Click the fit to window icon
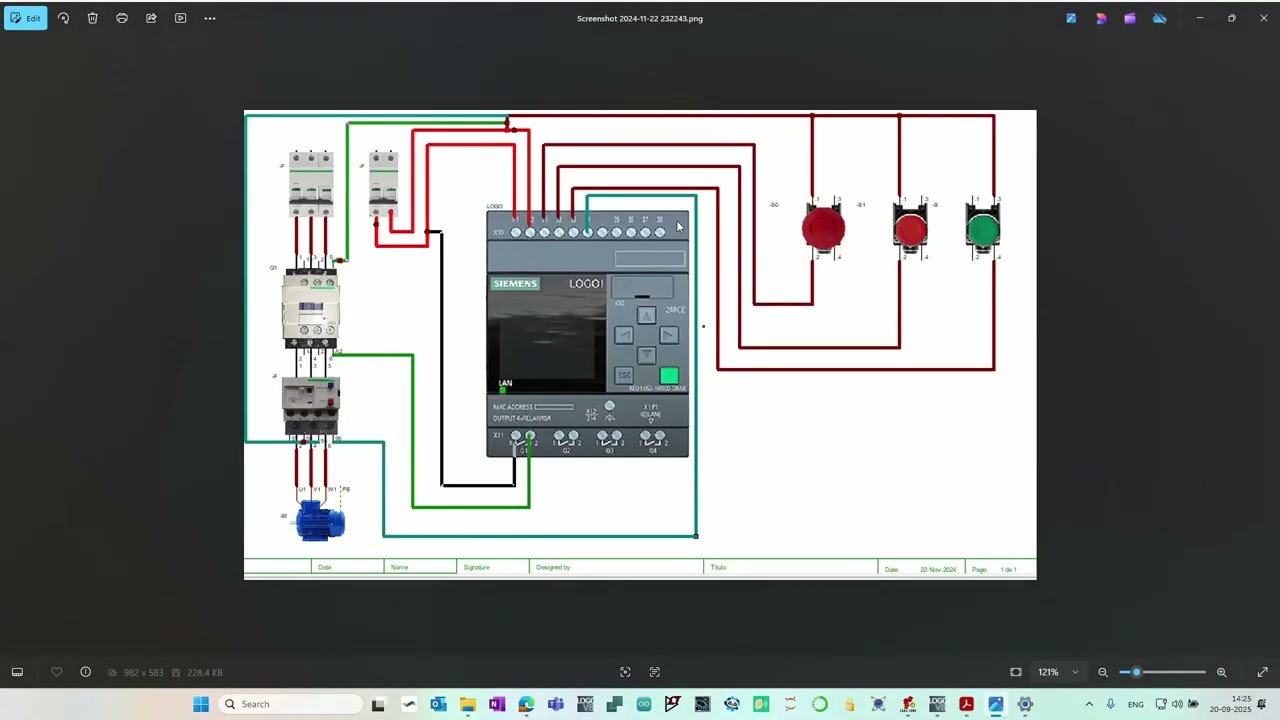1280x720 pixels. [1016, 672]
